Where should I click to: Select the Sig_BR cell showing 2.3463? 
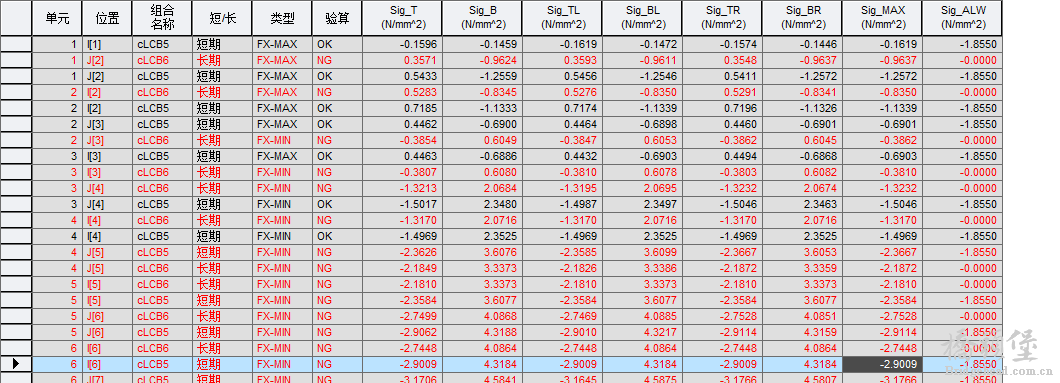click(x=802, y=204)
